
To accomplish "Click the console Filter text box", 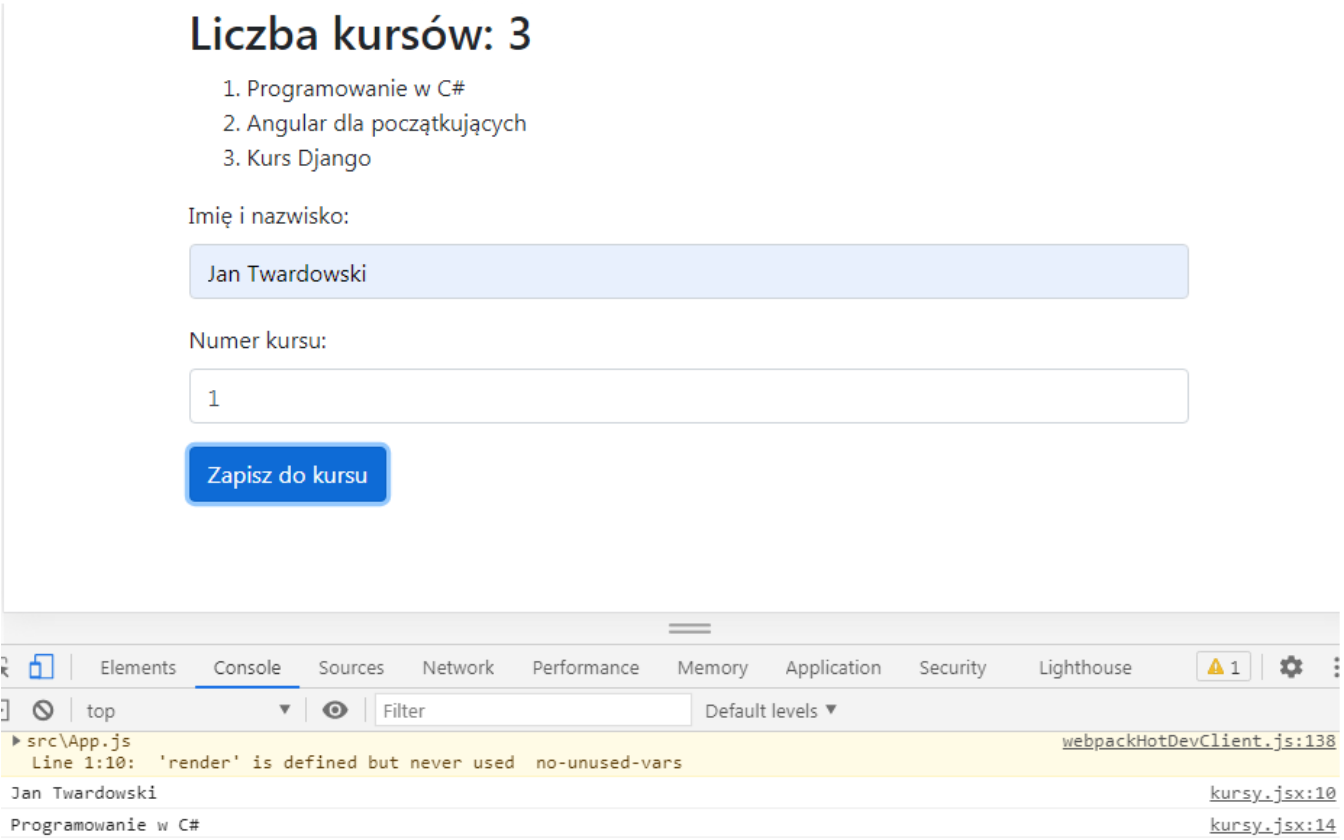I will pyautogui.click(x=532, y=711).
